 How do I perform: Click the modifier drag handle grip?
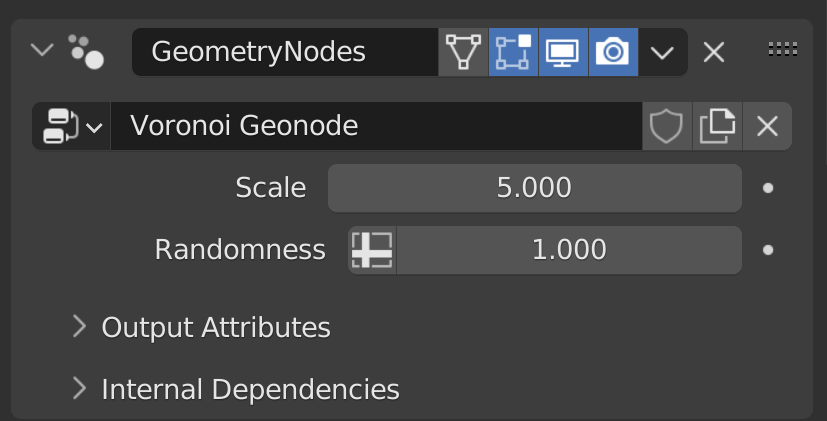(782, 48)
